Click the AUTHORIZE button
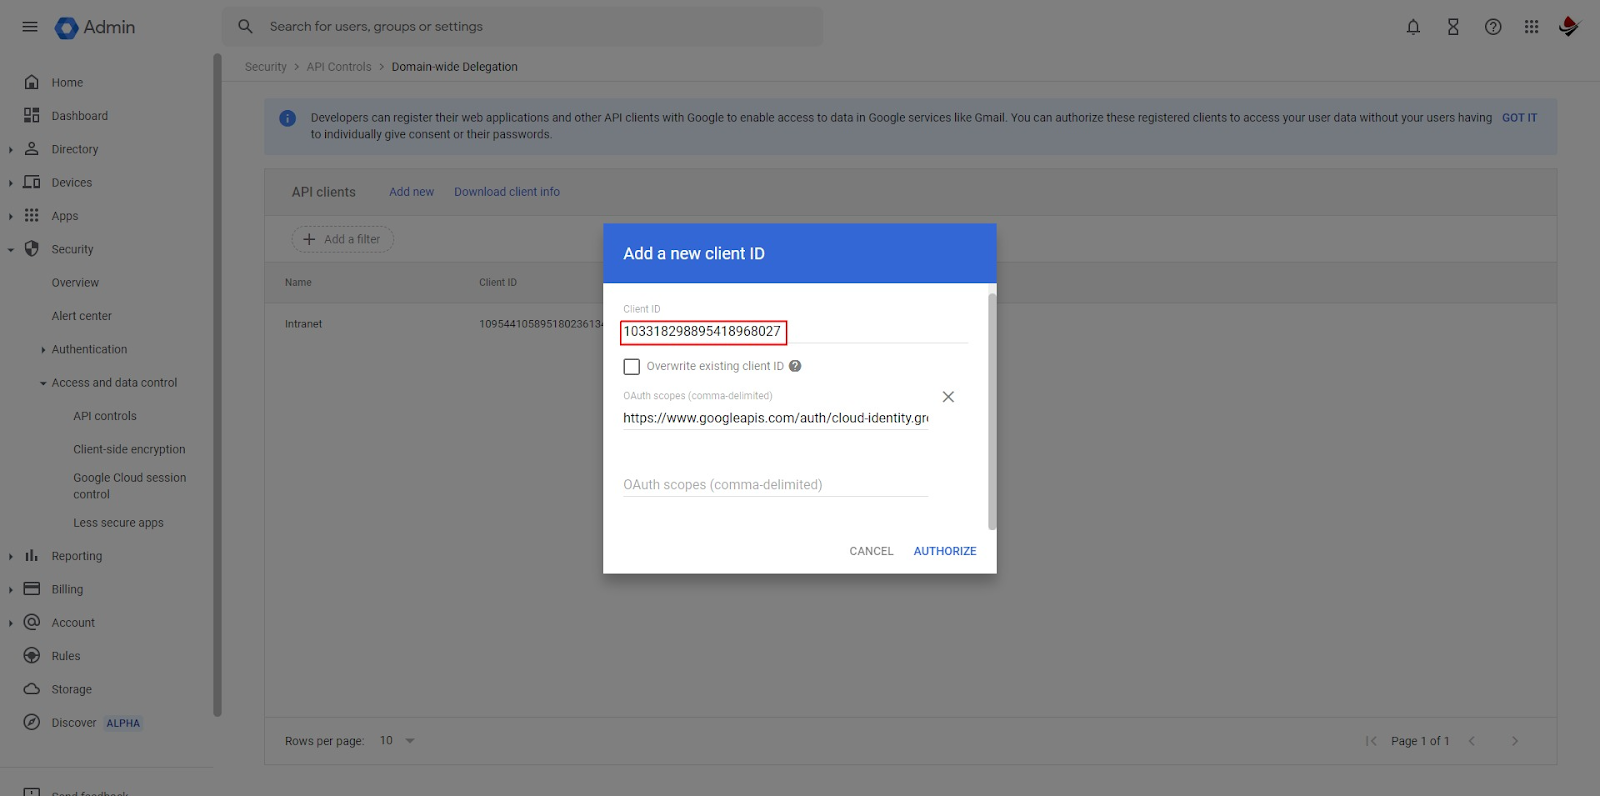1600x796 pixels. (x=945, y=551)
